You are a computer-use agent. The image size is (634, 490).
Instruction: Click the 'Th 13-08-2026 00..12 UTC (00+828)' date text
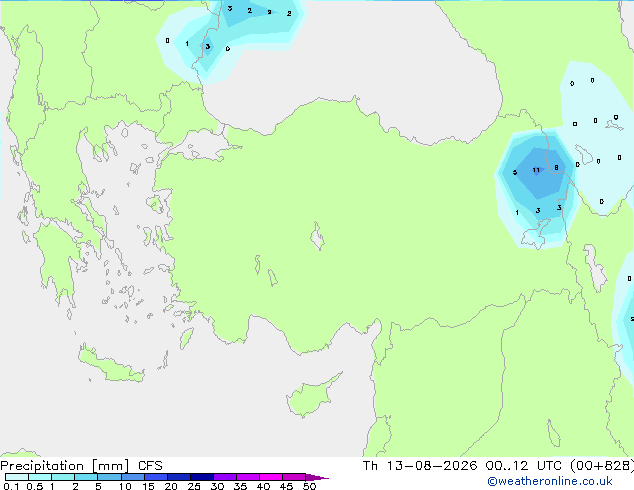498,466
